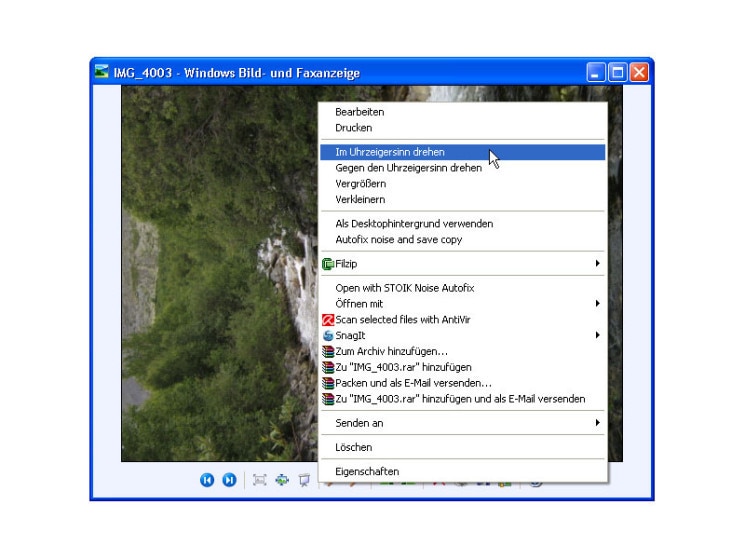This screenshot has width=745, height=559.
Task: Click the best fit toolbar icon
Action: click(260, 480)
